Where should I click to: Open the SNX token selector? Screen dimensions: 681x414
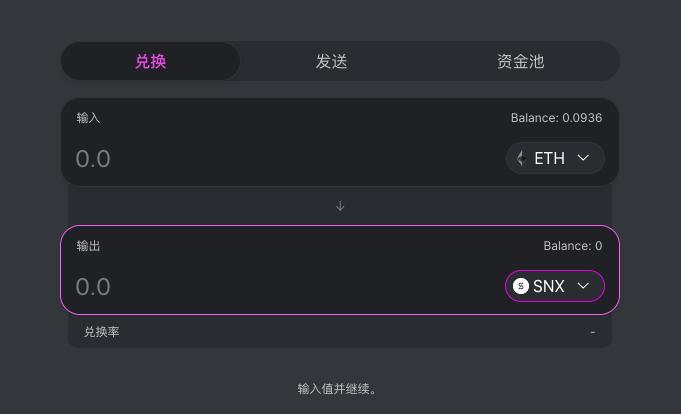point(554,286)
